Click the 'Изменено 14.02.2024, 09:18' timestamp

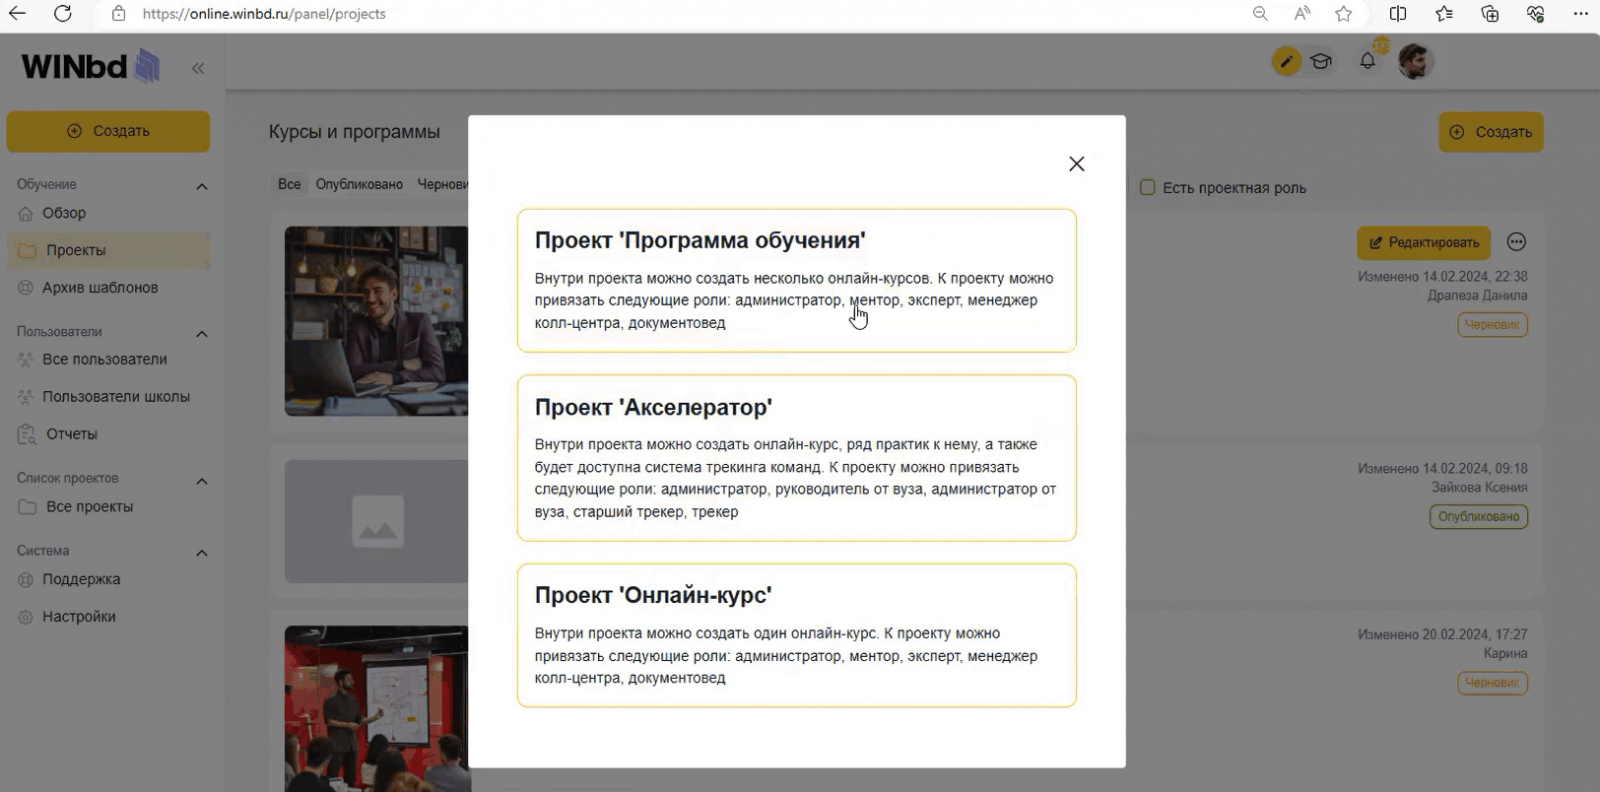[1442, 469]
